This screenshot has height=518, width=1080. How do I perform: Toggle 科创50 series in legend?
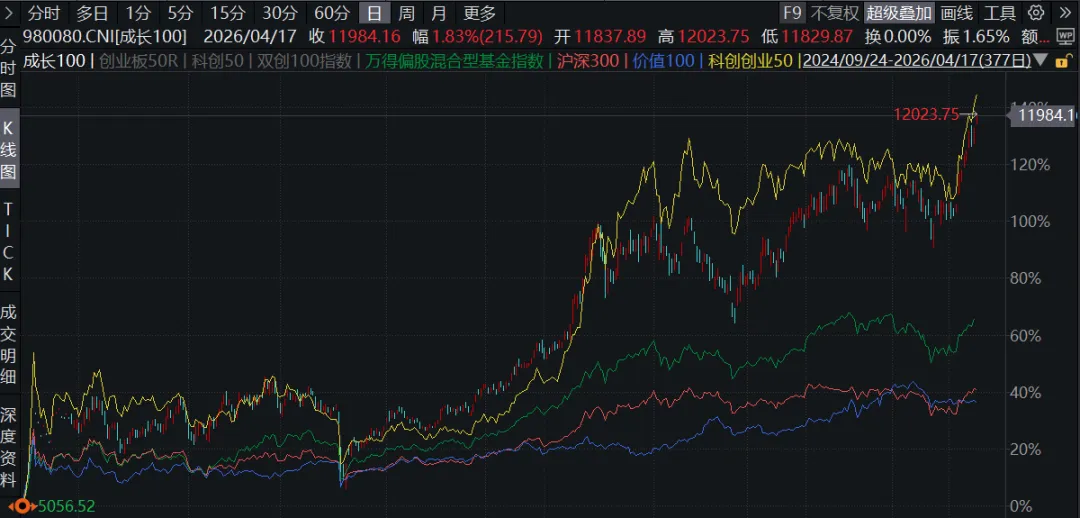coord(217,61)
